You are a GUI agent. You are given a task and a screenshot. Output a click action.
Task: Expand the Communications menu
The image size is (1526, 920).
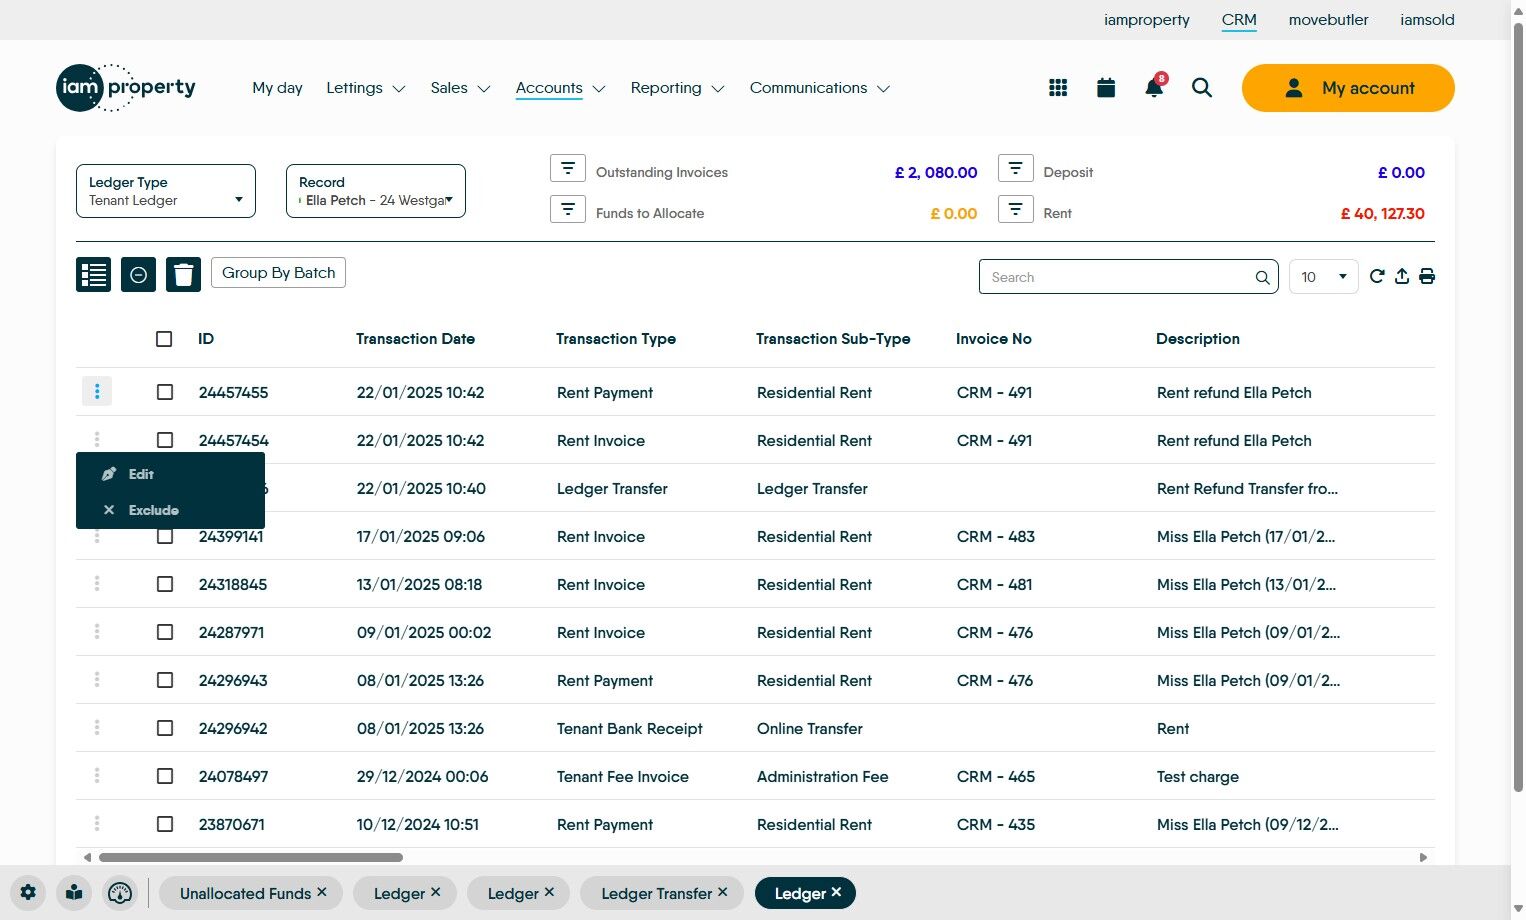click(820, 88)
